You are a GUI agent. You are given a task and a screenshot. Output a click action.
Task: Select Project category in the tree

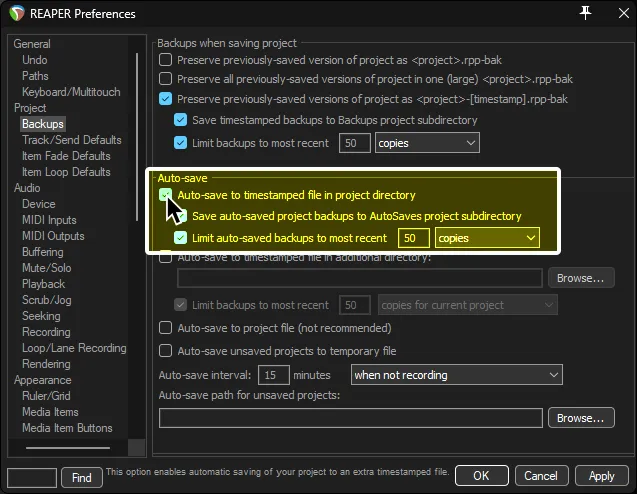[30, 108]
